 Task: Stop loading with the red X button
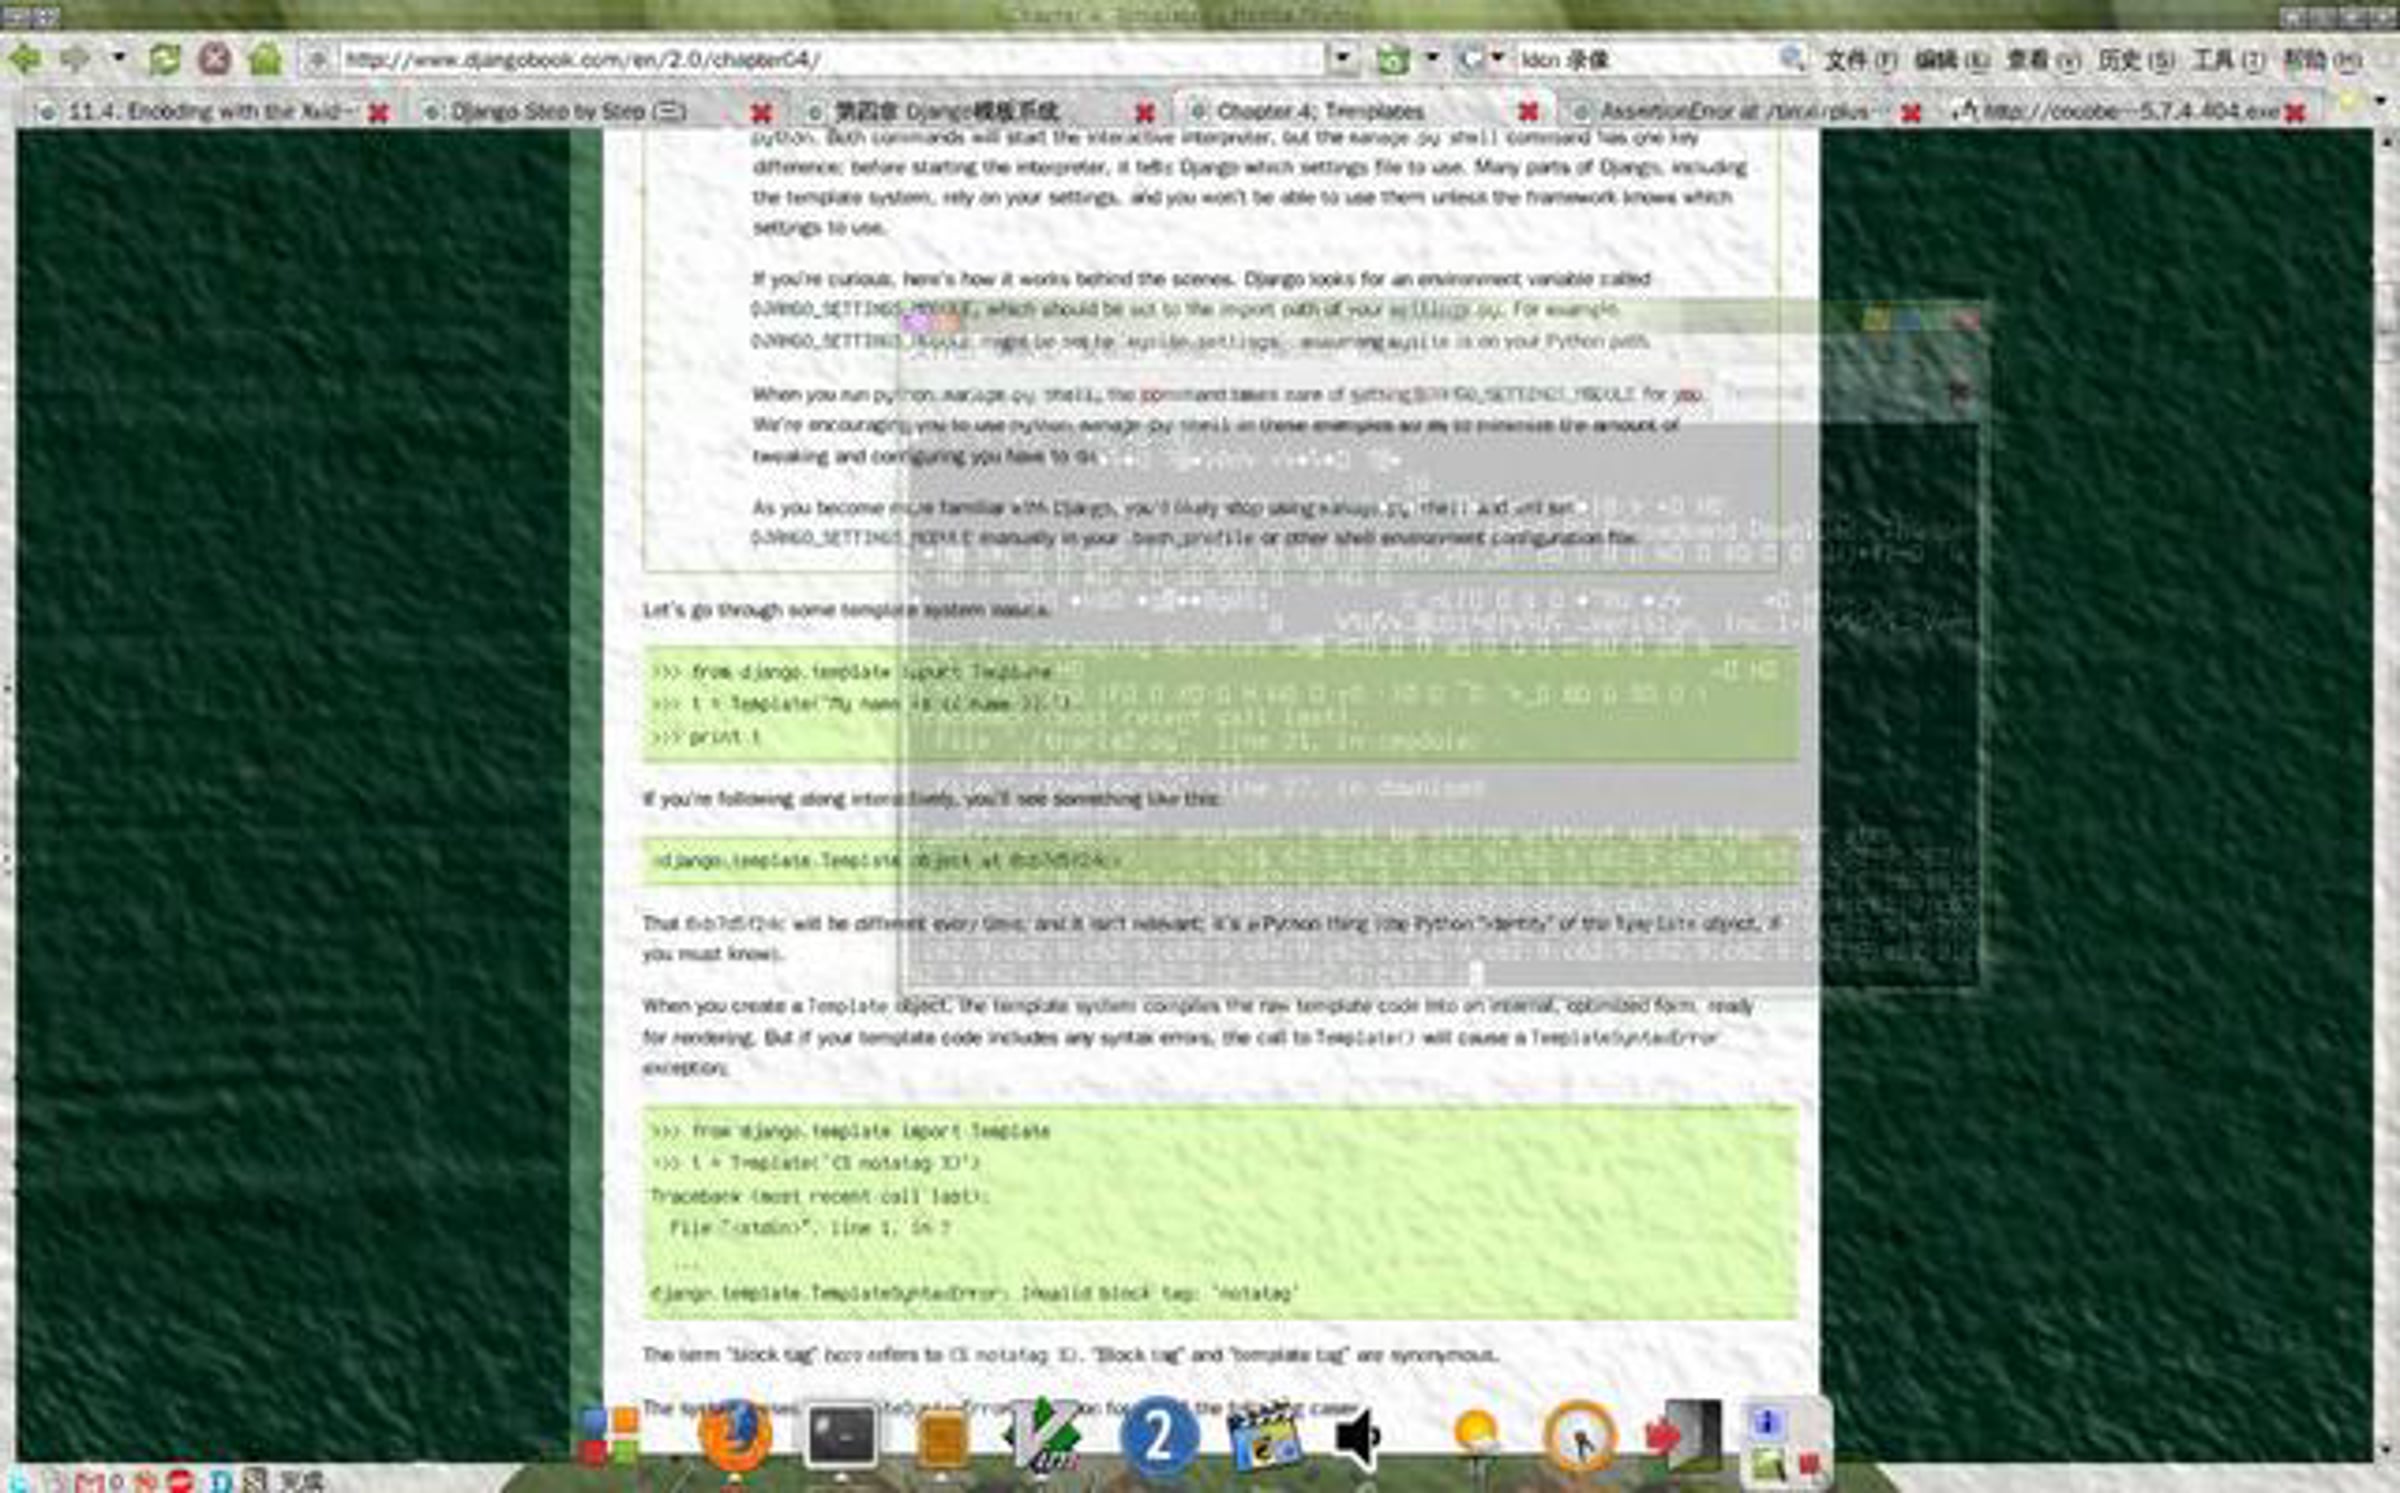click(x=214, y=60)
